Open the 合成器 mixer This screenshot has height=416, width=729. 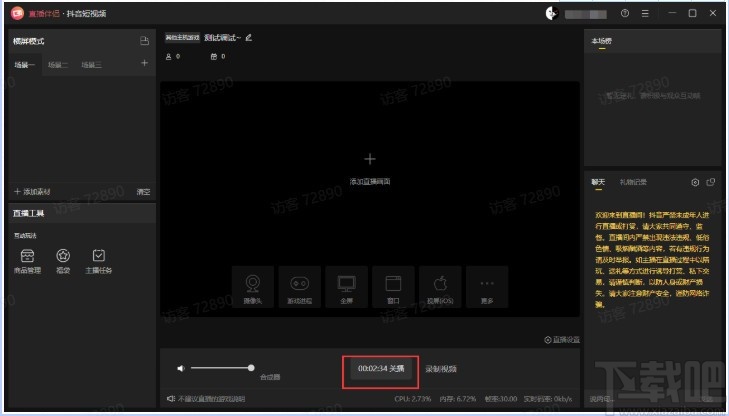tap(270, 377)
